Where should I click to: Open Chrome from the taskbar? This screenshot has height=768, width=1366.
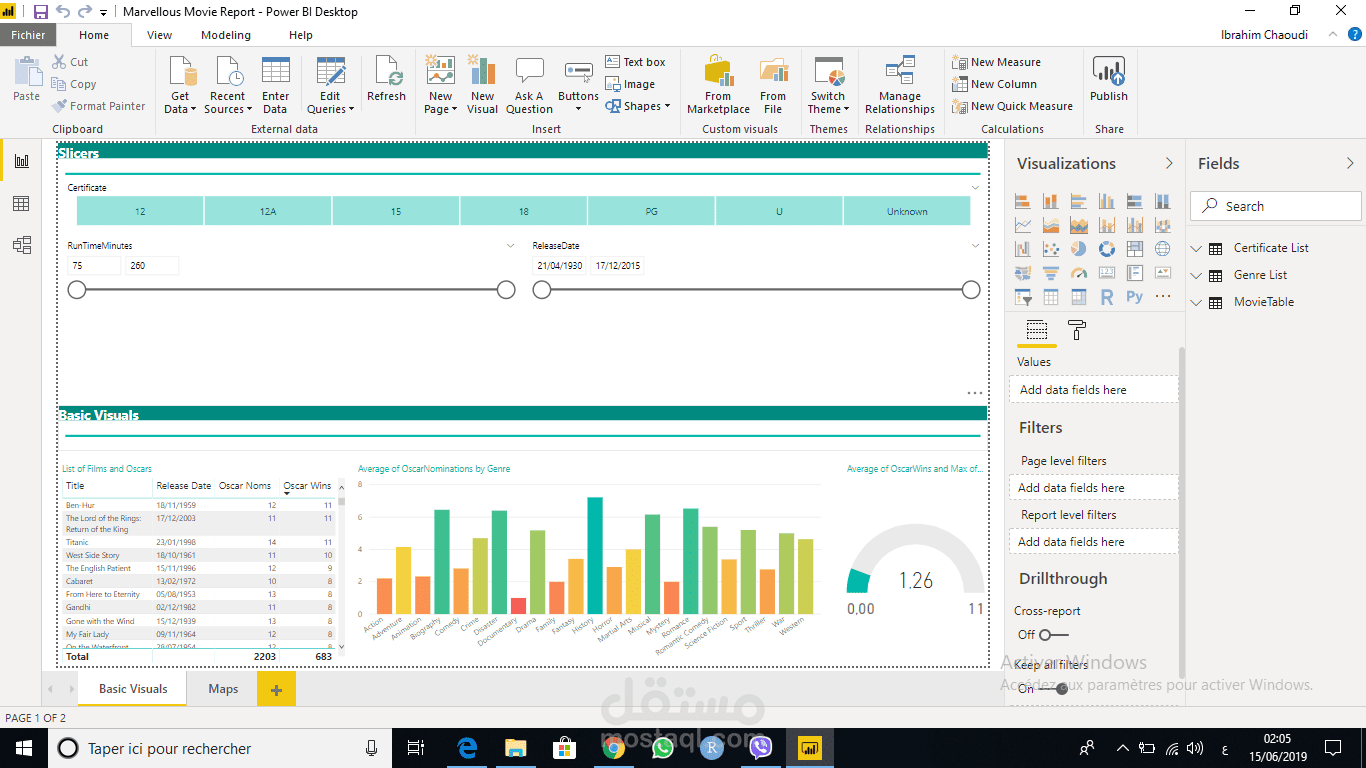click(613, 748)
